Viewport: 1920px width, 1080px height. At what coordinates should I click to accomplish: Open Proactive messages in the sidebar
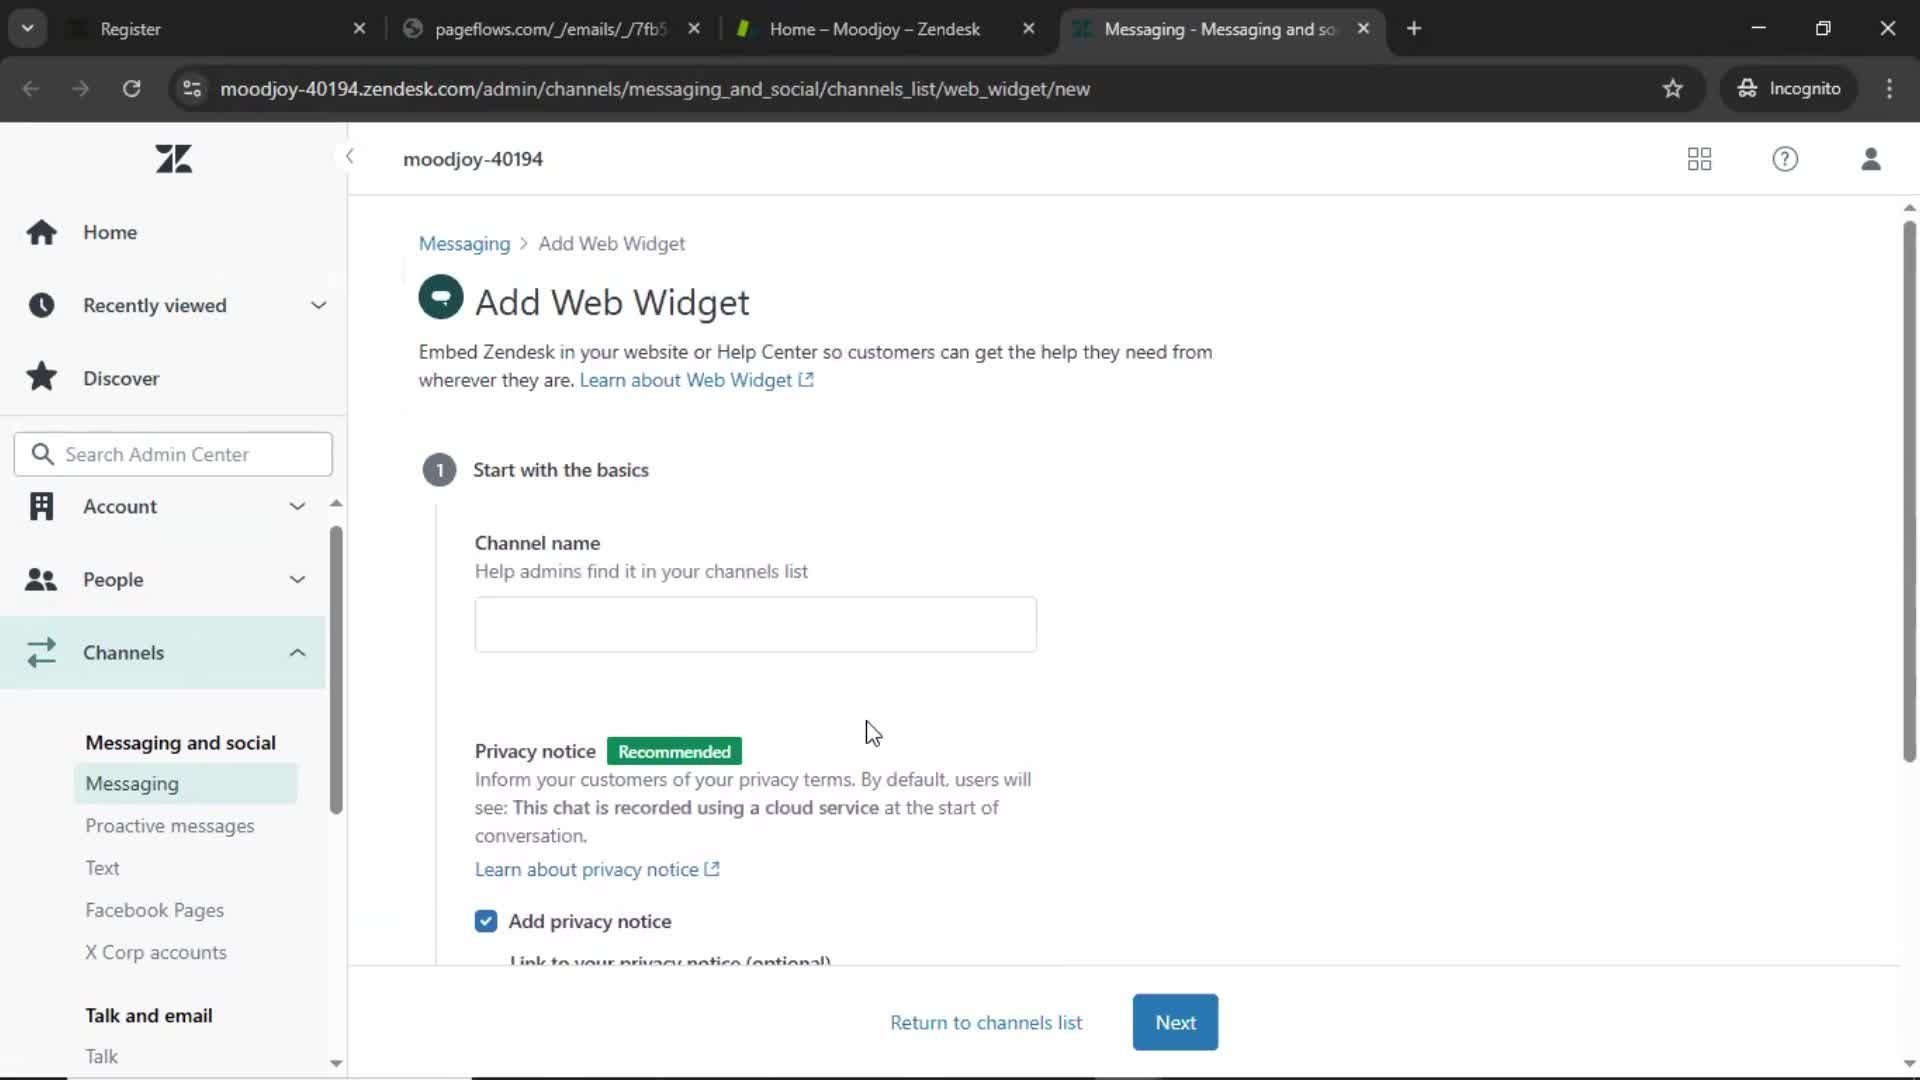point(170,826)
